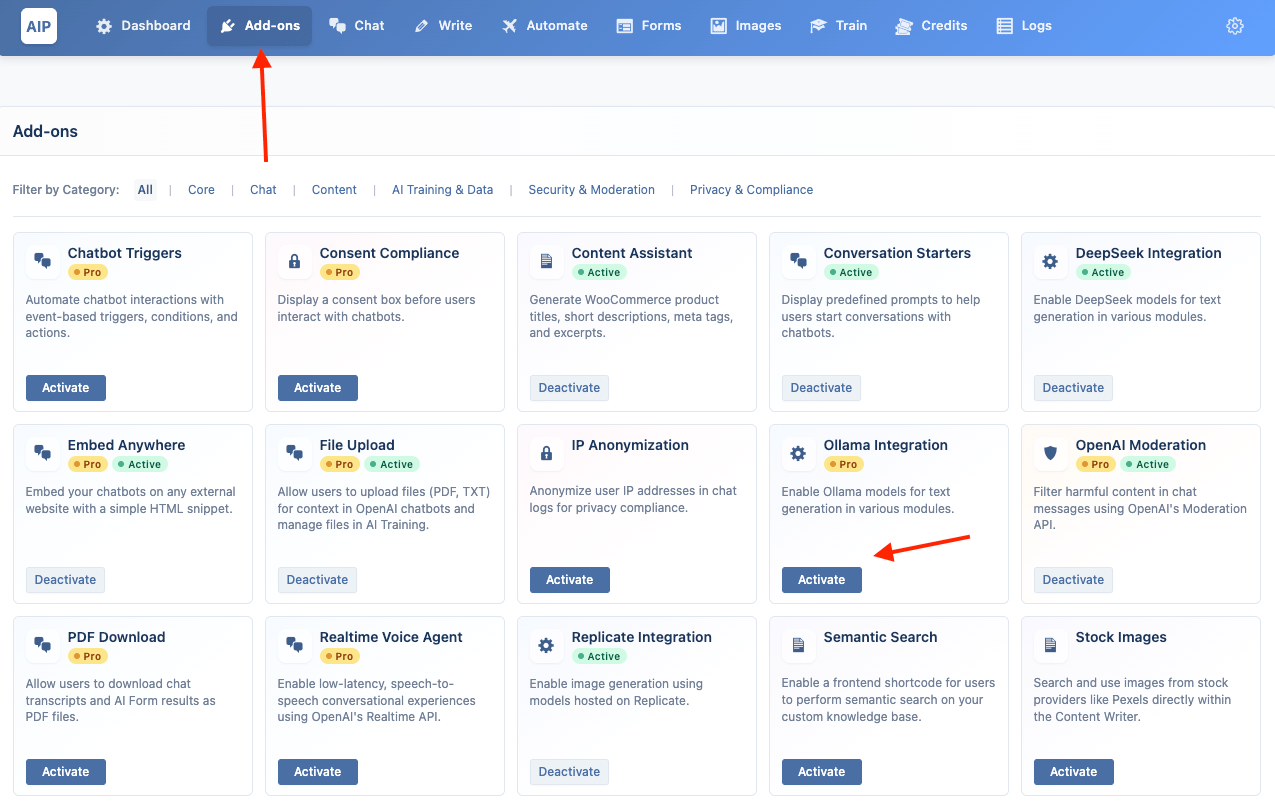1275x802 pixels.
Task: Filter by Security & Moderation
Action: (591, 190)
